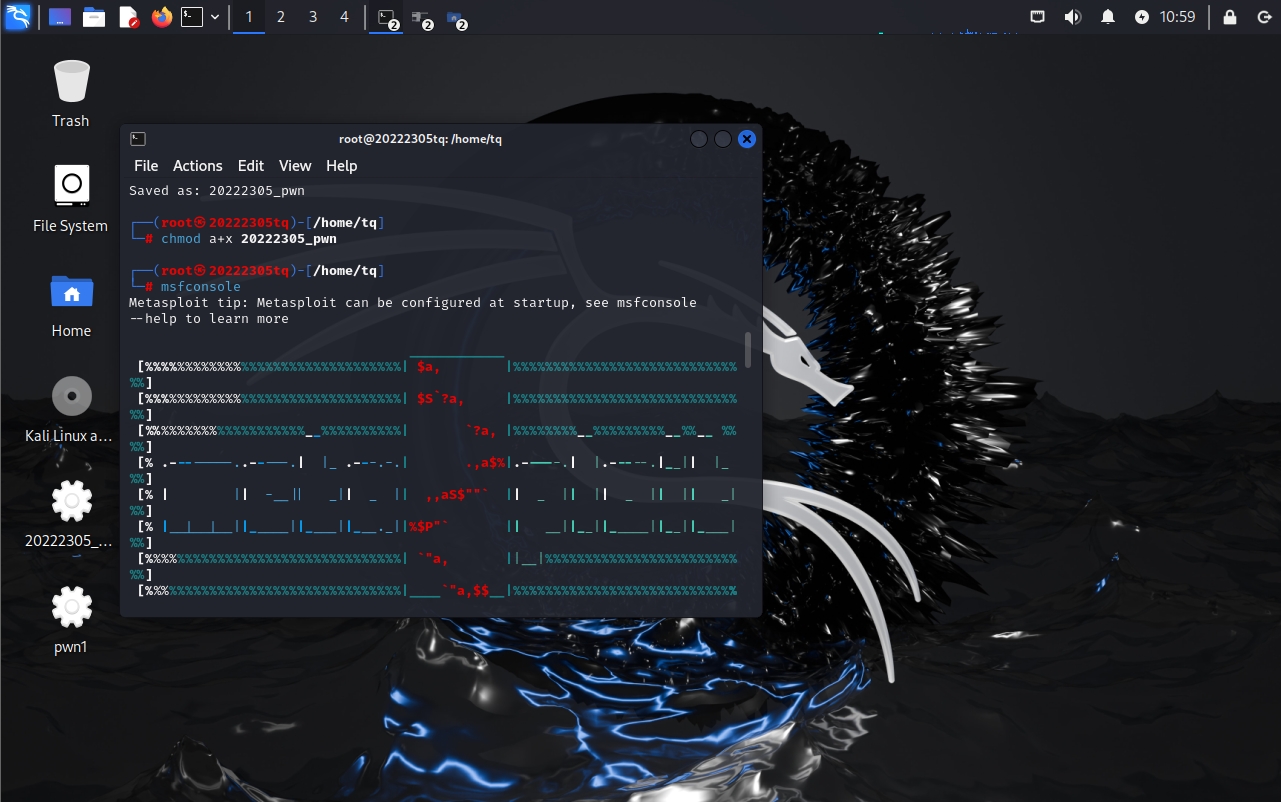Click the 10:59 clock

pos(1177,17)
